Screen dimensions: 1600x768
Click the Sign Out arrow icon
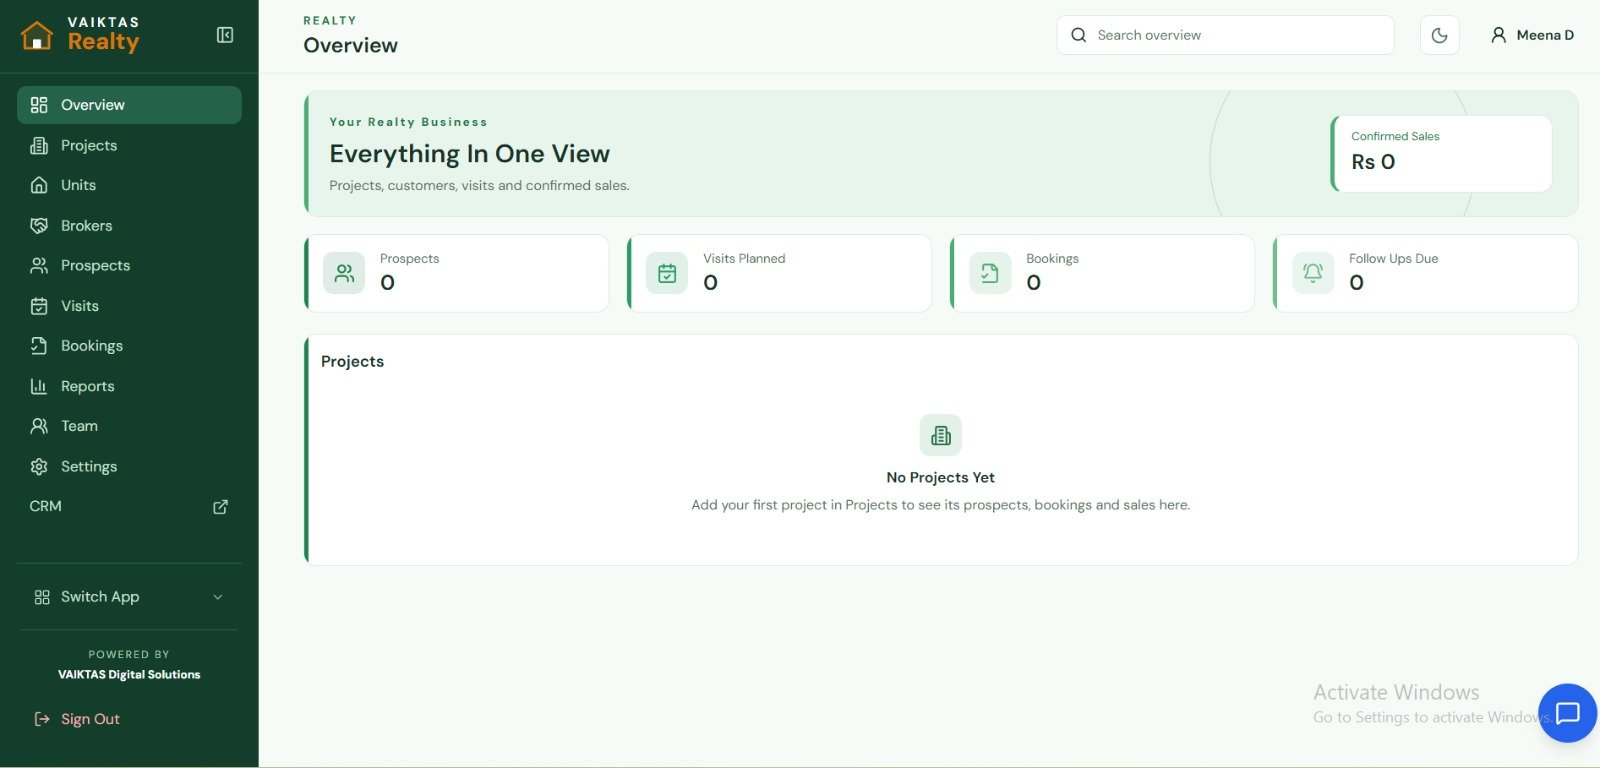tap(42, 719)
